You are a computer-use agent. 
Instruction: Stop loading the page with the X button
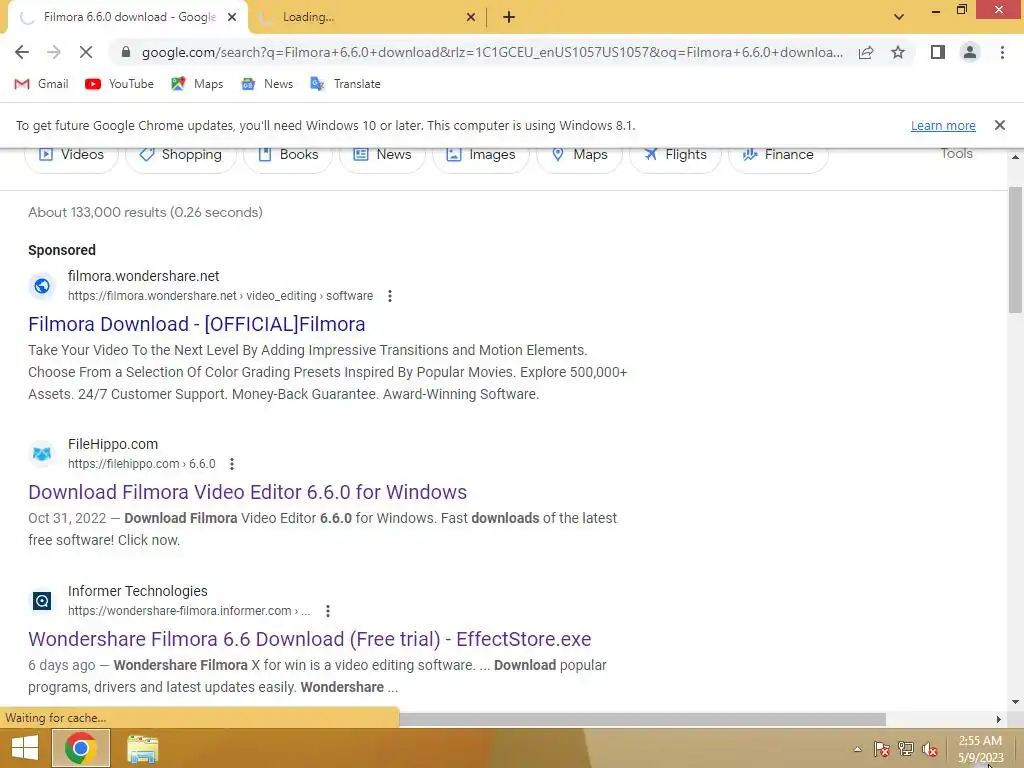(x=86, y=52)
